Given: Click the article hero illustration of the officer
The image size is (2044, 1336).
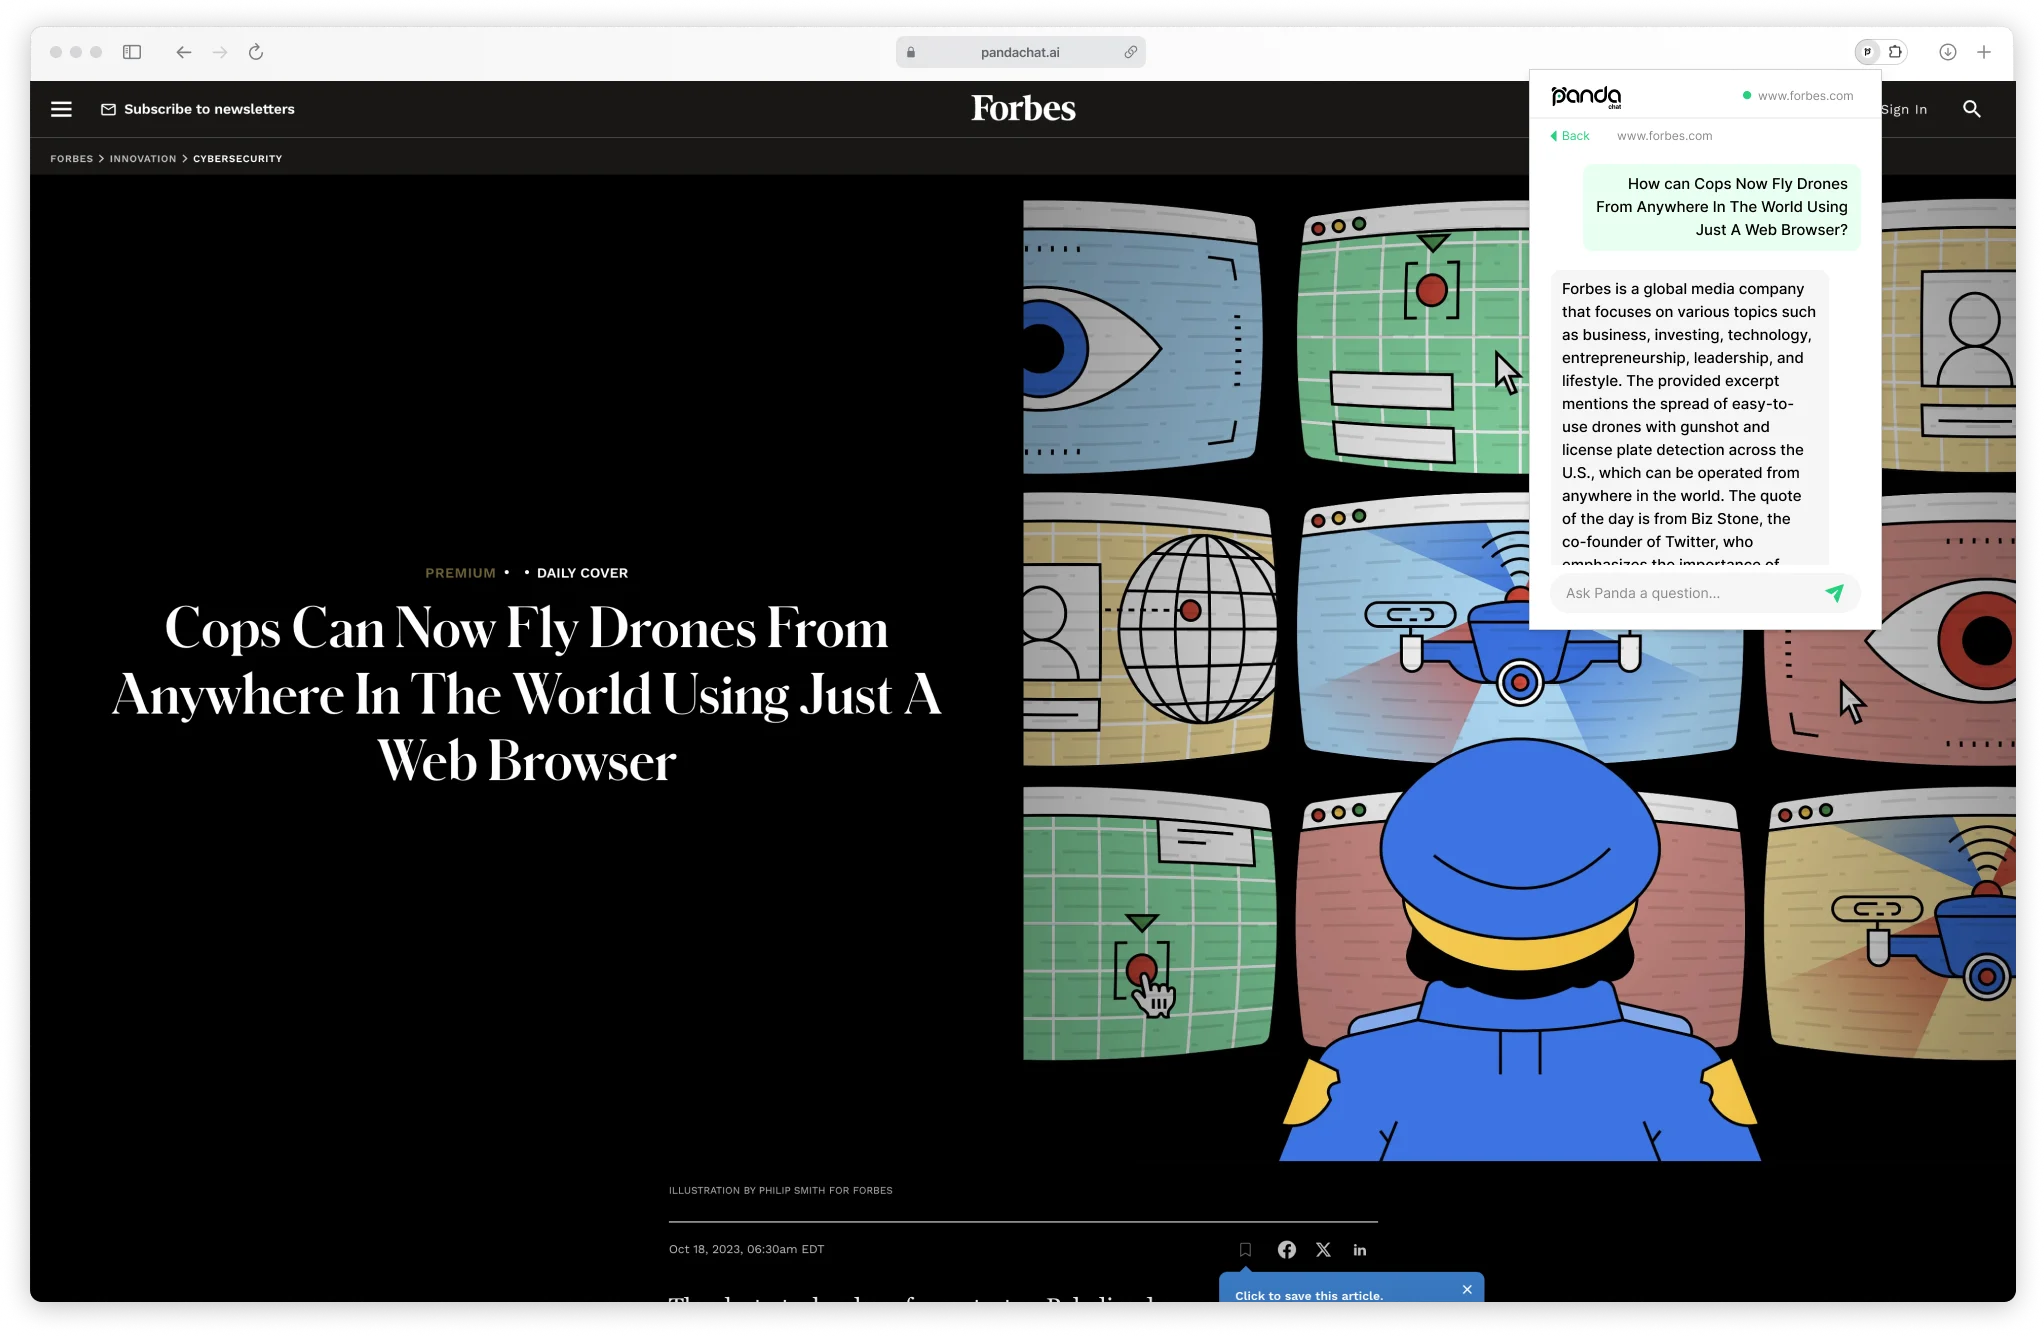Looking at the screenshot, I should point(1519,680).
